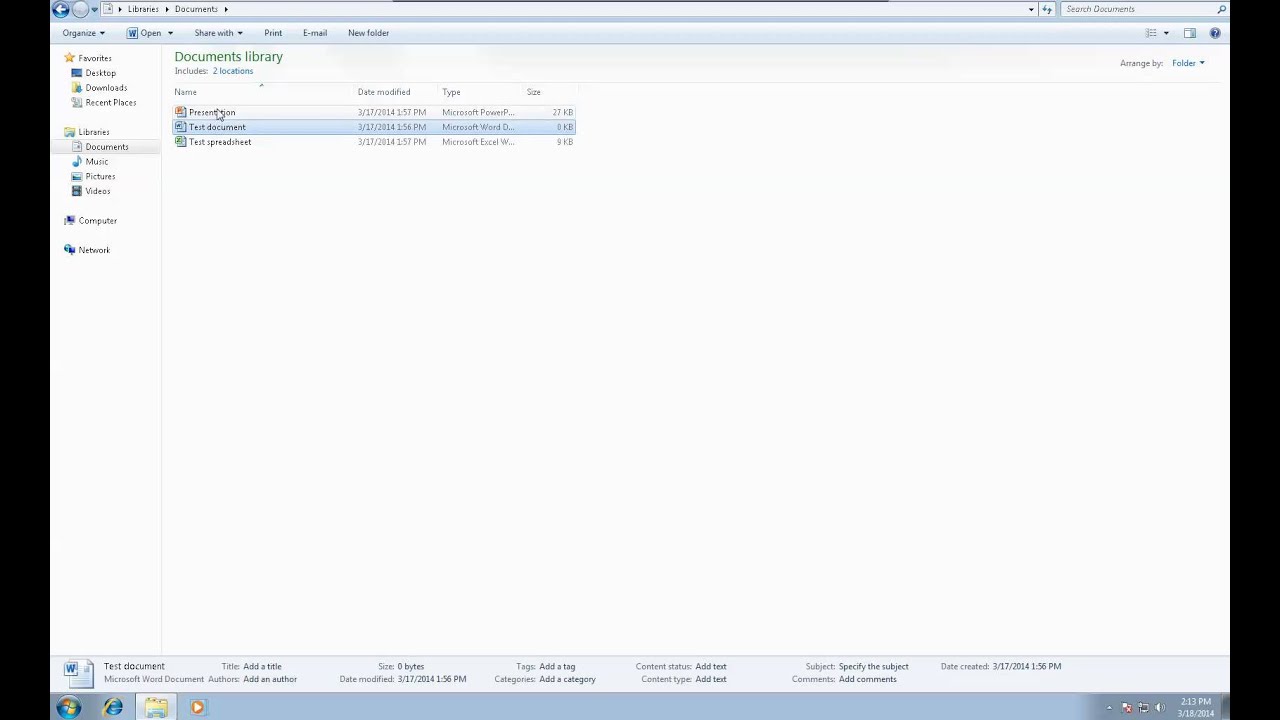
Task: Select Documents in the address breadcrumb
Action: [x=196, y=9]
